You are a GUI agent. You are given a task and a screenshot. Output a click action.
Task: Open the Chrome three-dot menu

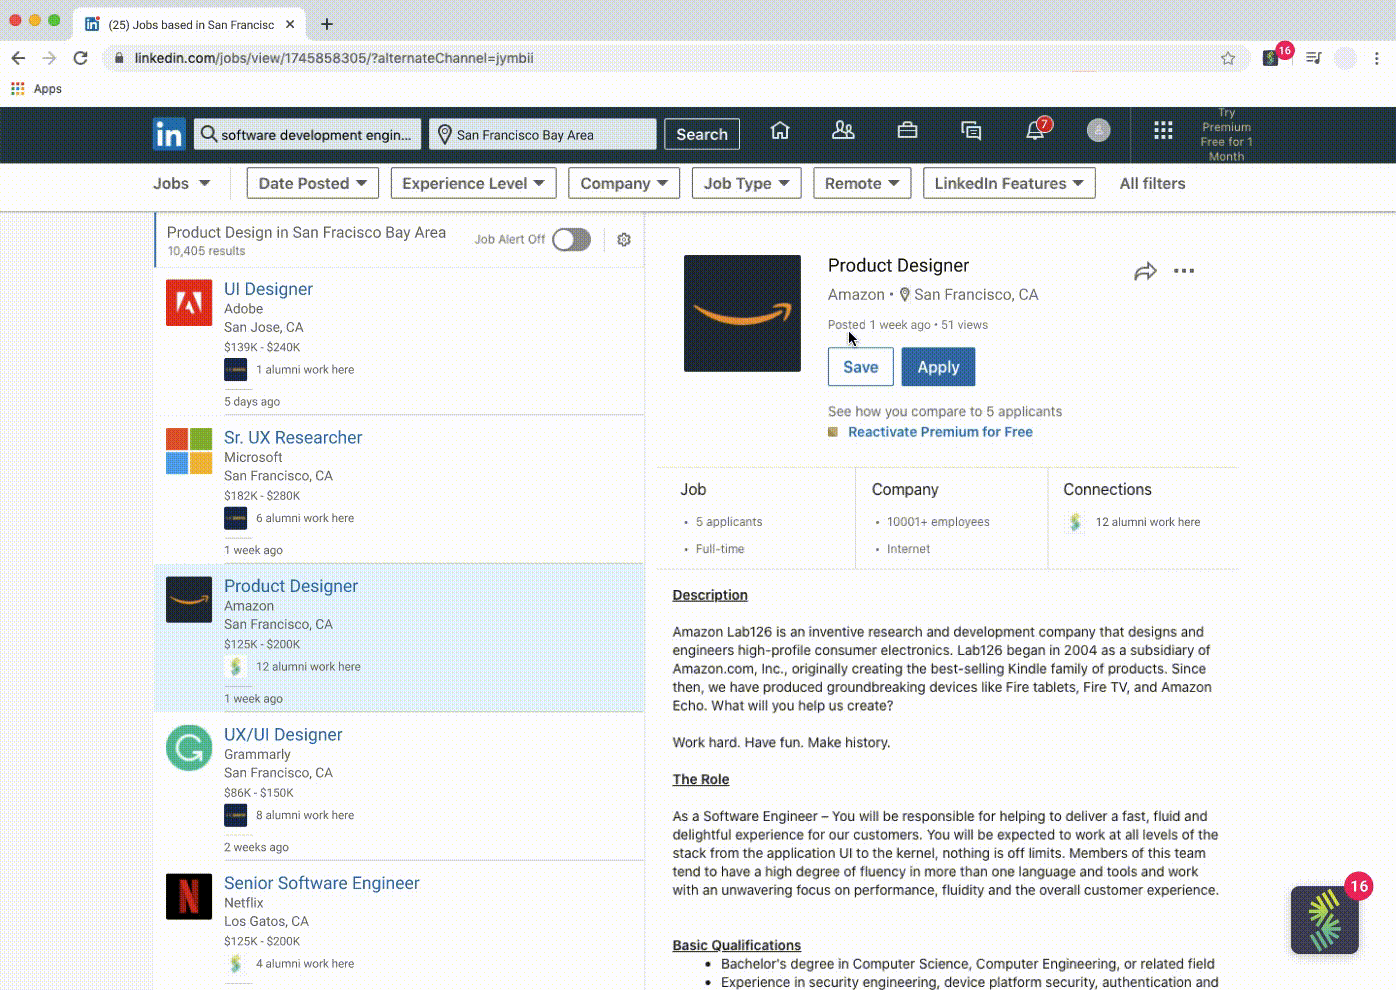point(1377,58)
